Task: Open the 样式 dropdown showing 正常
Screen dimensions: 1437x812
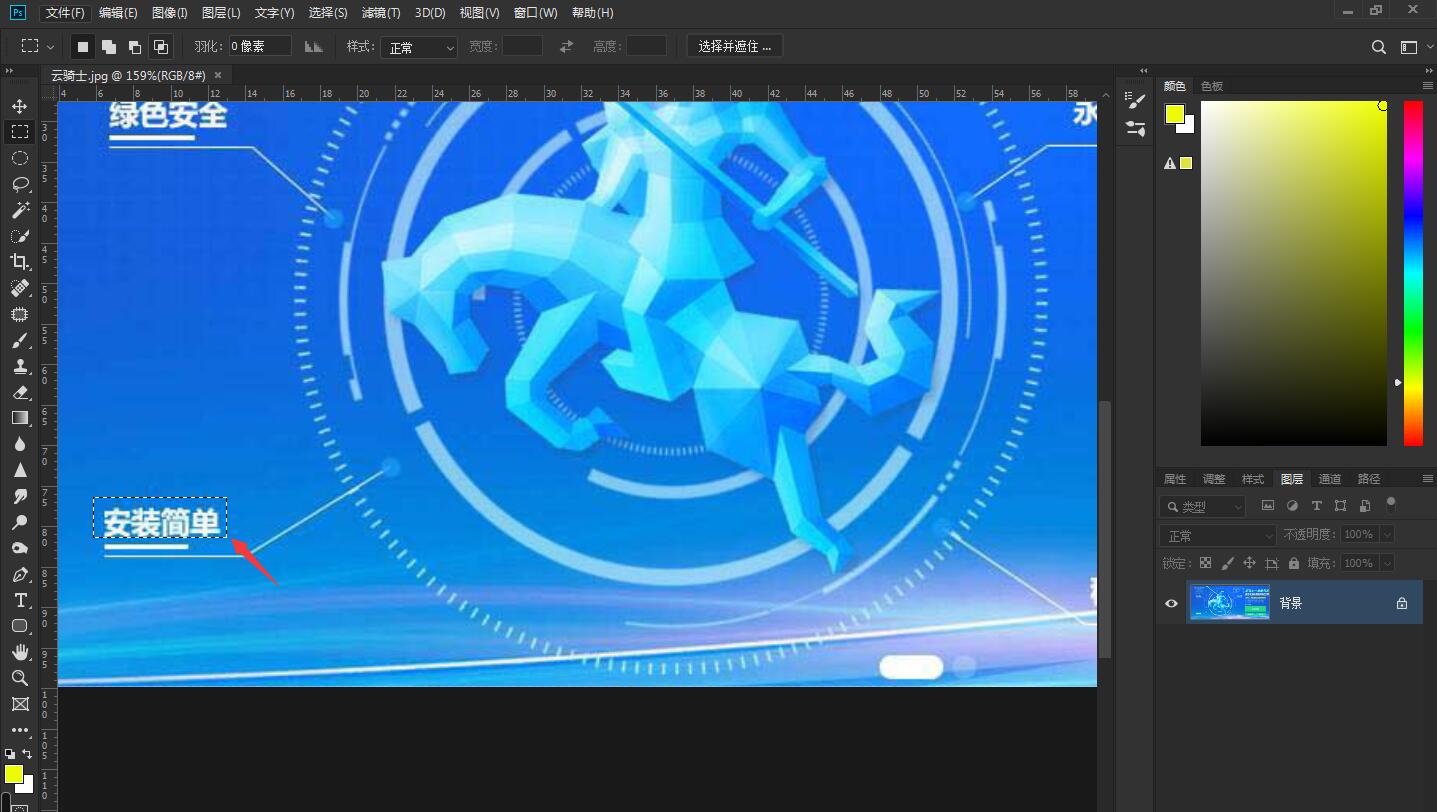Action: (418, 47)
